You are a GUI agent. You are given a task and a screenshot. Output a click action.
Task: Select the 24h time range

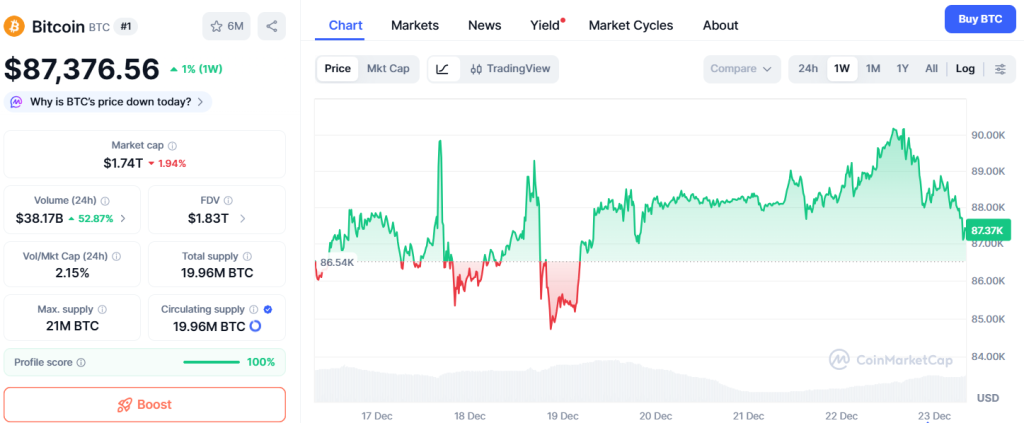click(x=808, y=69)
